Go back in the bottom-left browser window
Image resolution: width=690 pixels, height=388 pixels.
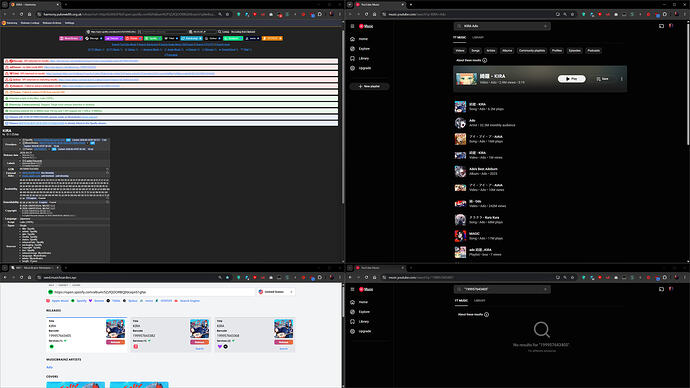(5, 278)
